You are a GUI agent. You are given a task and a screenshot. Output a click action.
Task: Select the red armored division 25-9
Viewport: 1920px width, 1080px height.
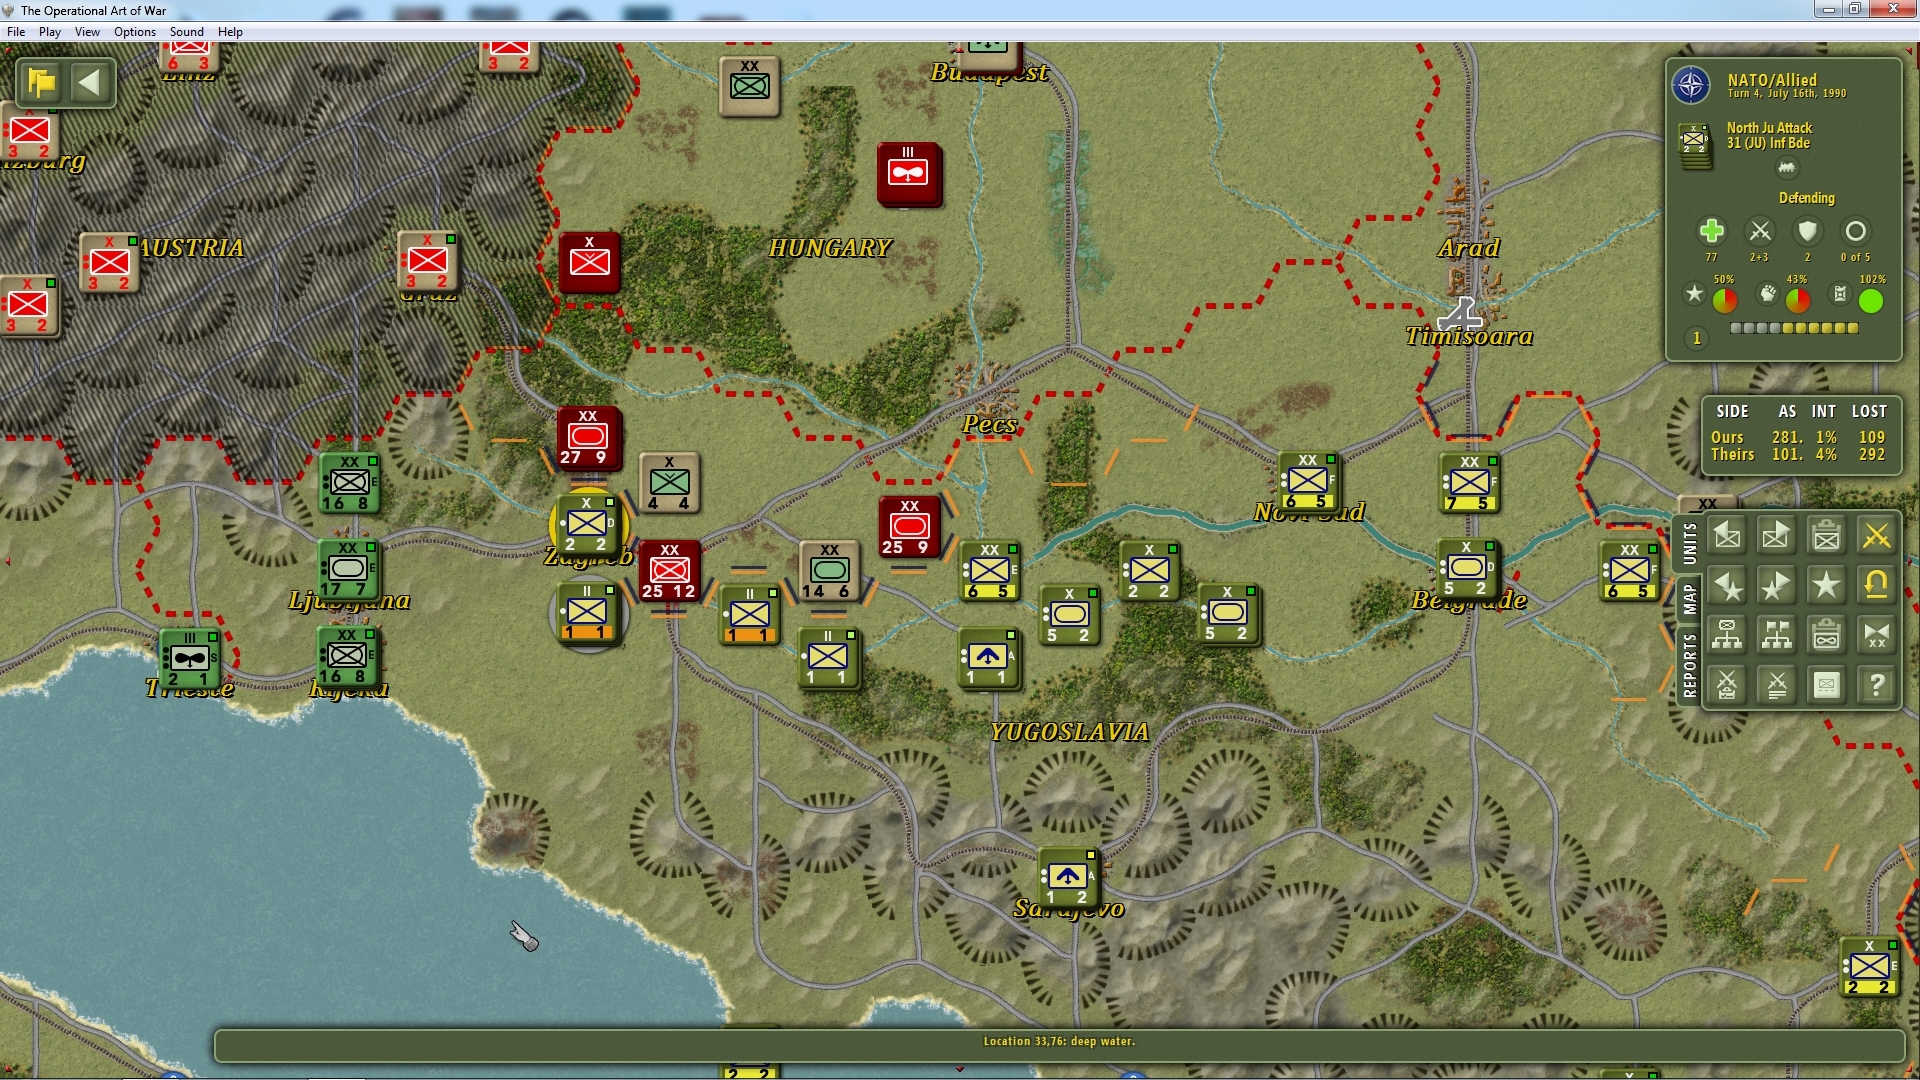pyautogui.click(x=910, y=526)
